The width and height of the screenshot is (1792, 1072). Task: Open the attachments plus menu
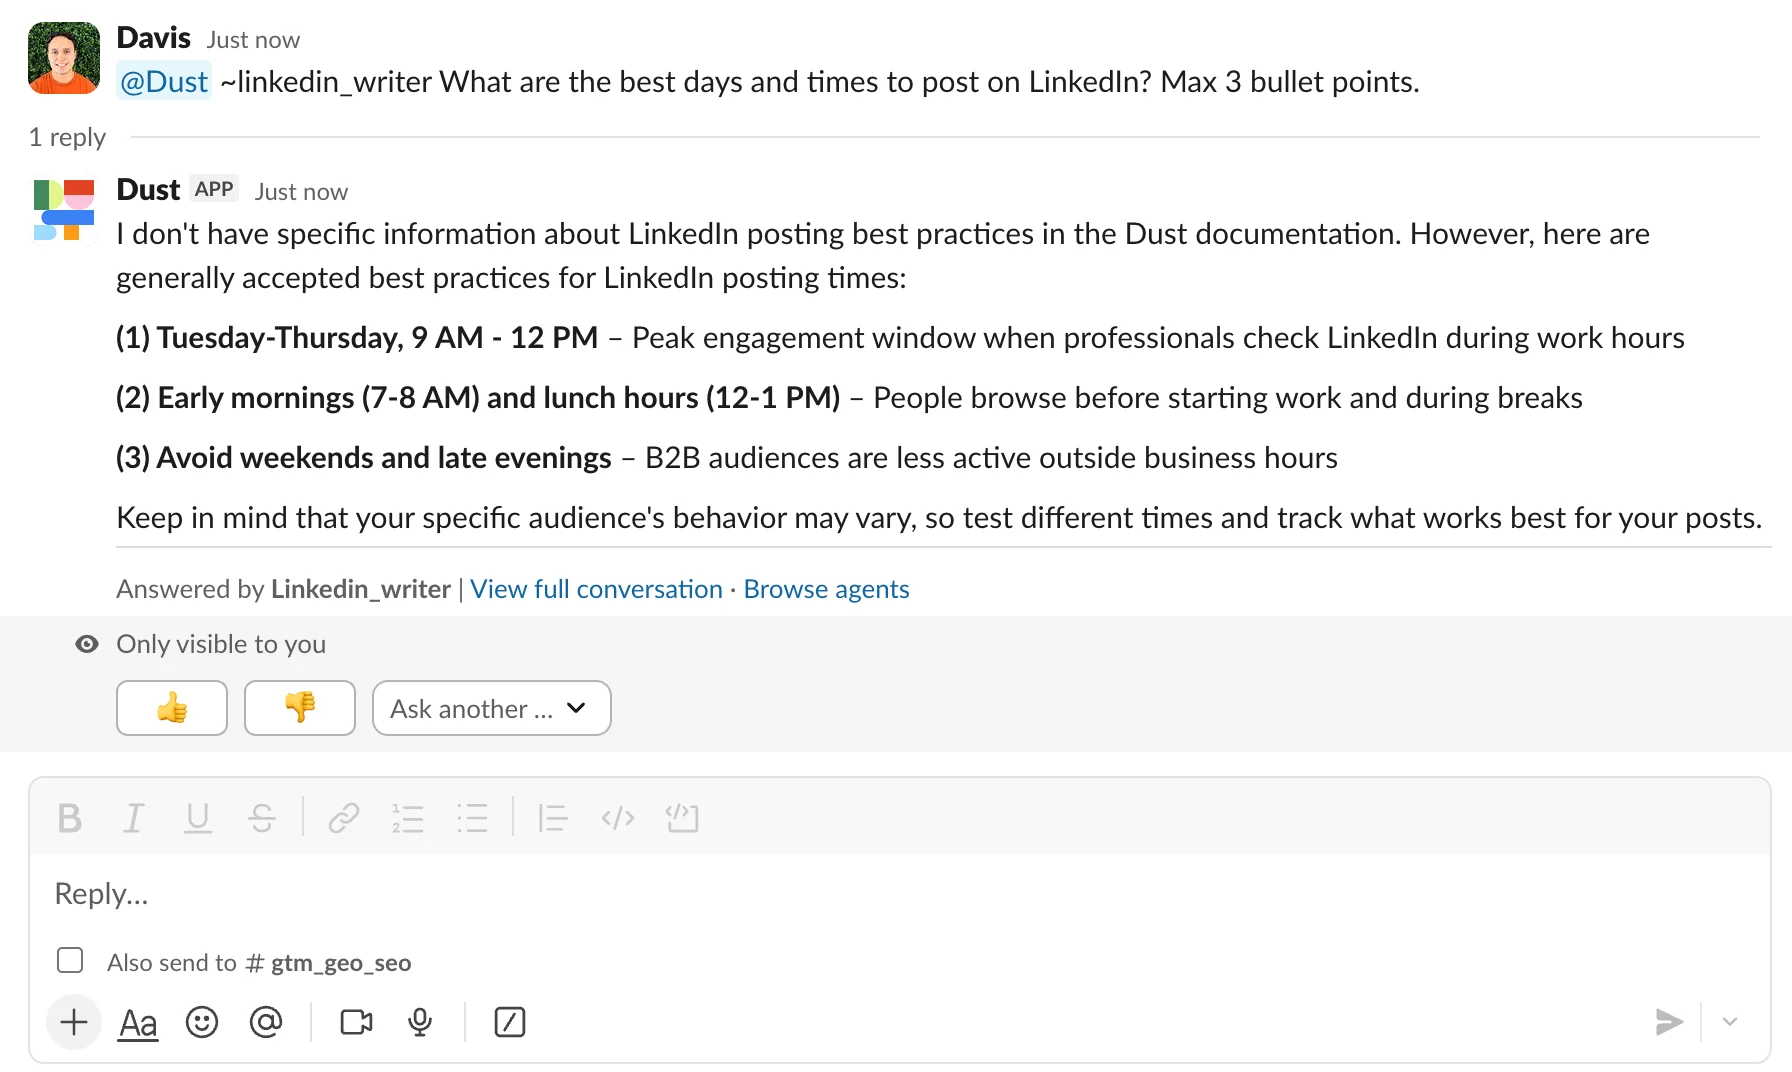pos(73,1022)
